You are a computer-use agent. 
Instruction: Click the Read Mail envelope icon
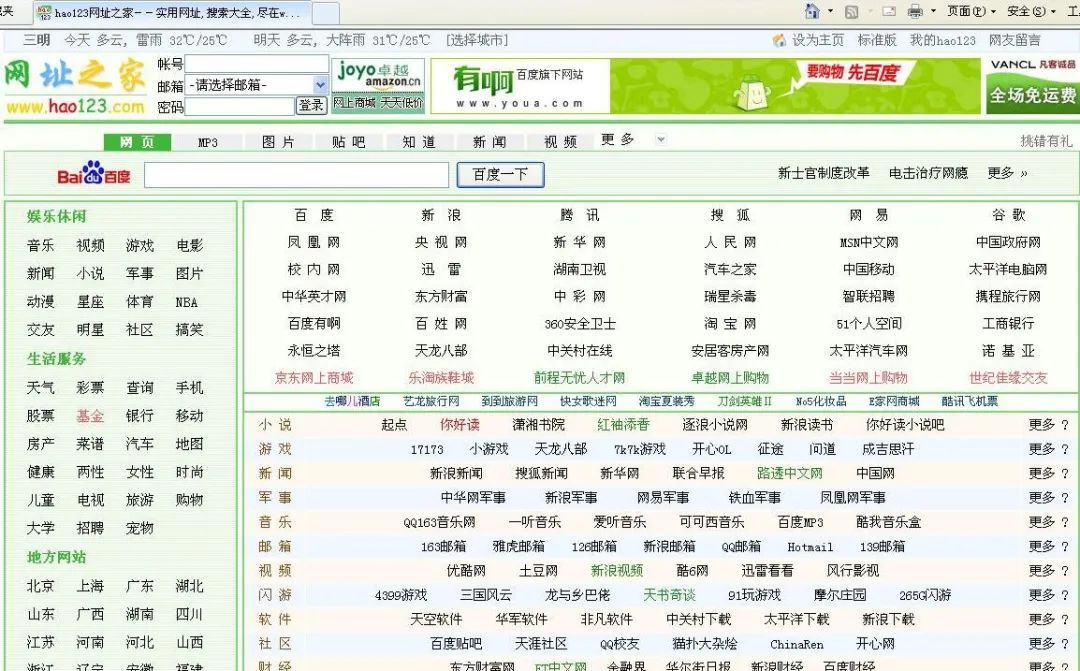pos(888,13)
